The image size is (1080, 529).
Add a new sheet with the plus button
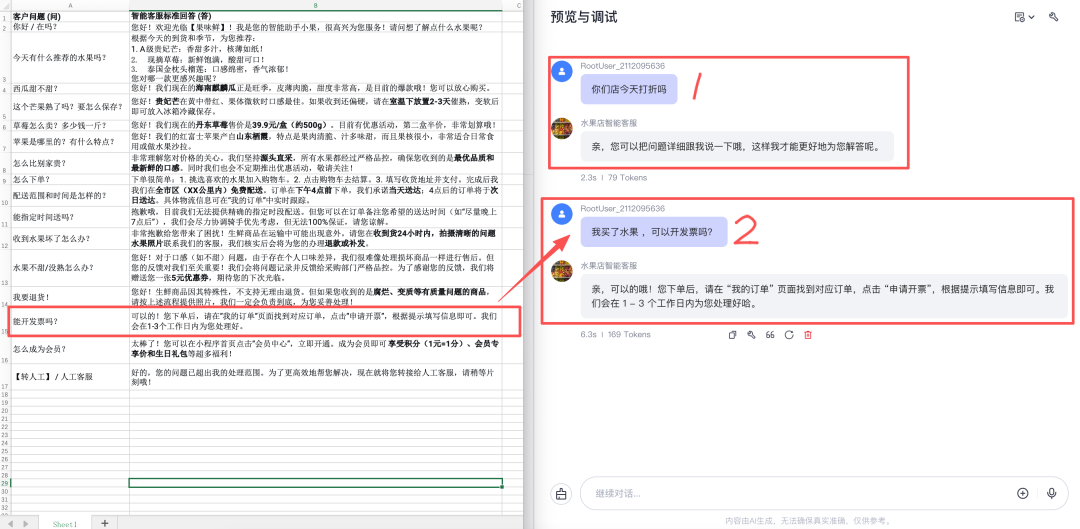(105, 523)
